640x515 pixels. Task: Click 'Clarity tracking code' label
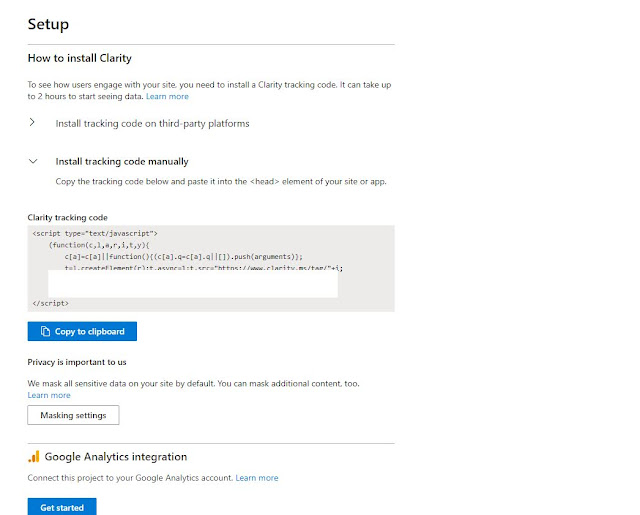coord(68,218)
